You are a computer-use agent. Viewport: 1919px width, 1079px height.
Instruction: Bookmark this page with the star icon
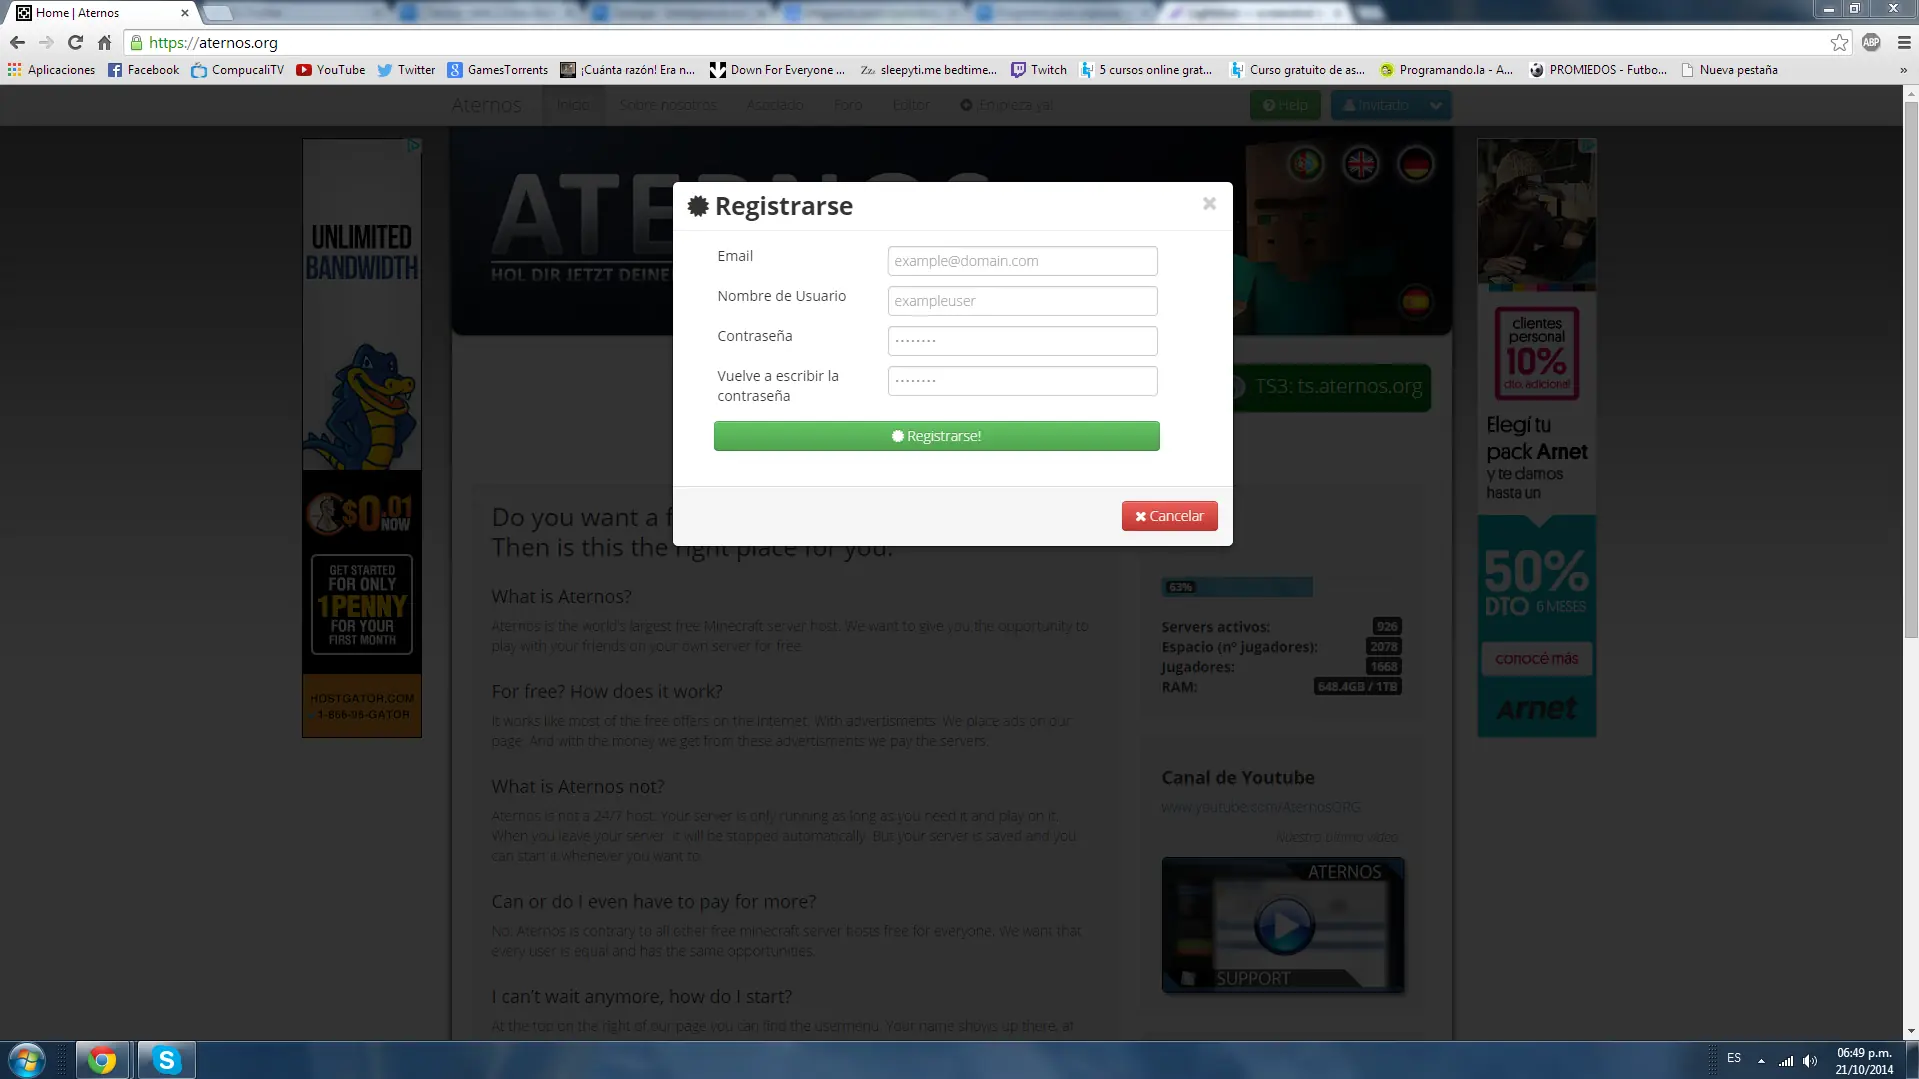point(1839,43)
